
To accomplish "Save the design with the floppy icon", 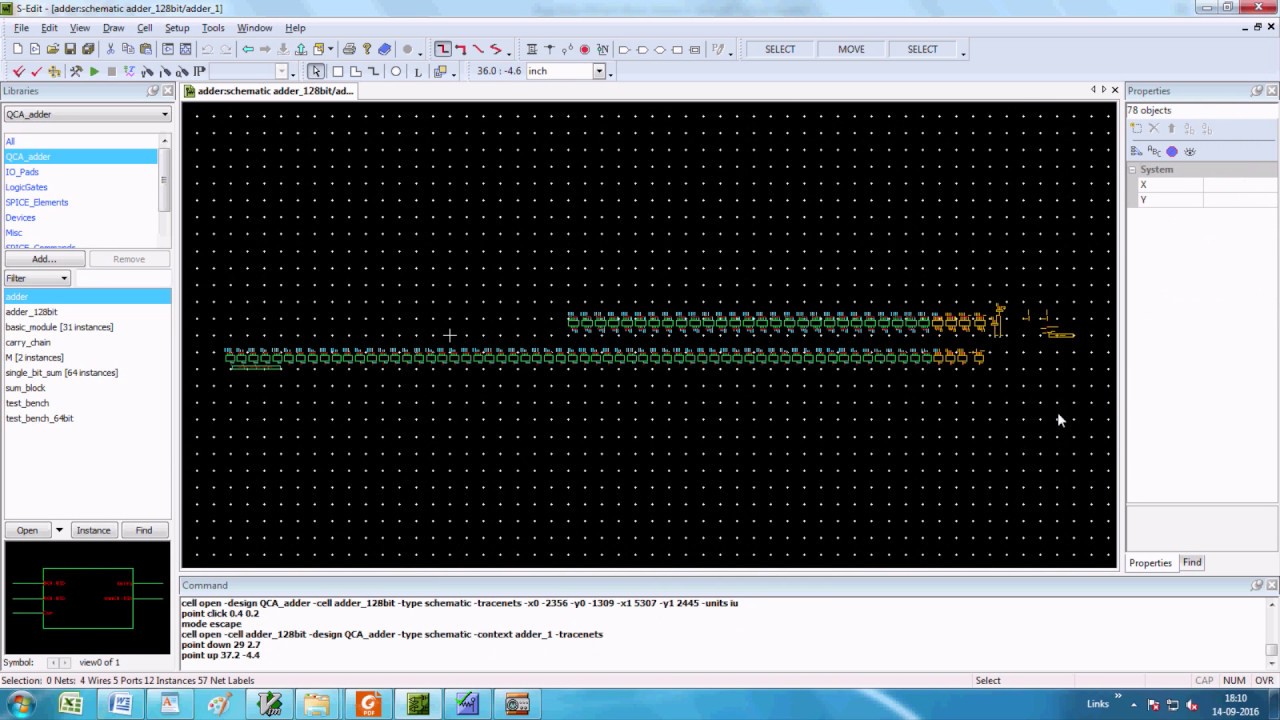I will click(70, 49).
